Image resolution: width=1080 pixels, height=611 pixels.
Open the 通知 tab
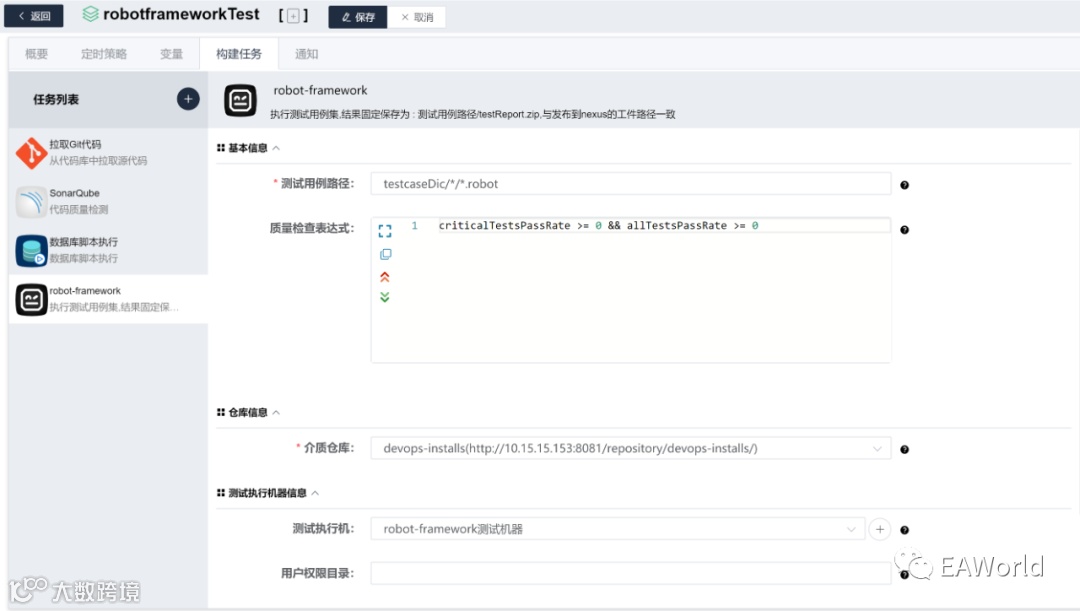307,54
